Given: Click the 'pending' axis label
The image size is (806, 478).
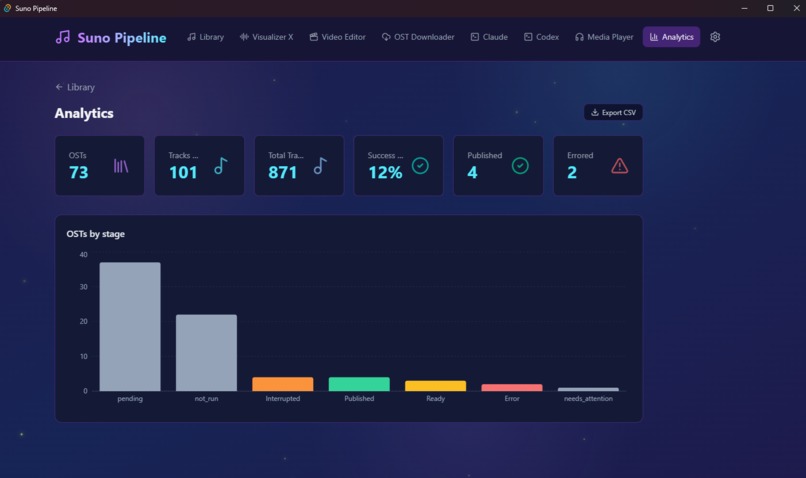Looking at the screenshot, I should point(130,398).
